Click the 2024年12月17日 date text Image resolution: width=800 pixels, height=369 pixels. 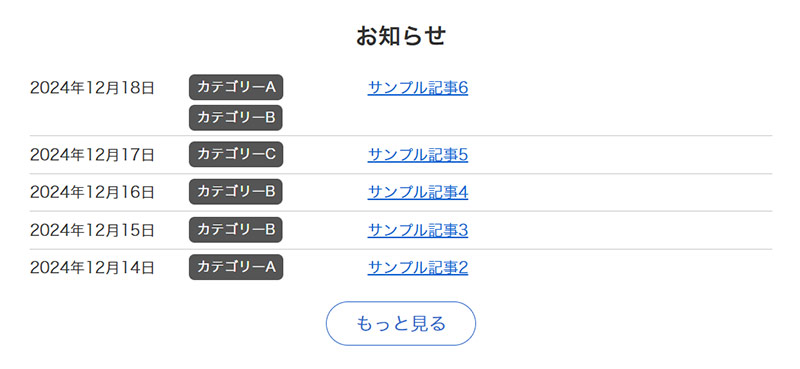92,155
